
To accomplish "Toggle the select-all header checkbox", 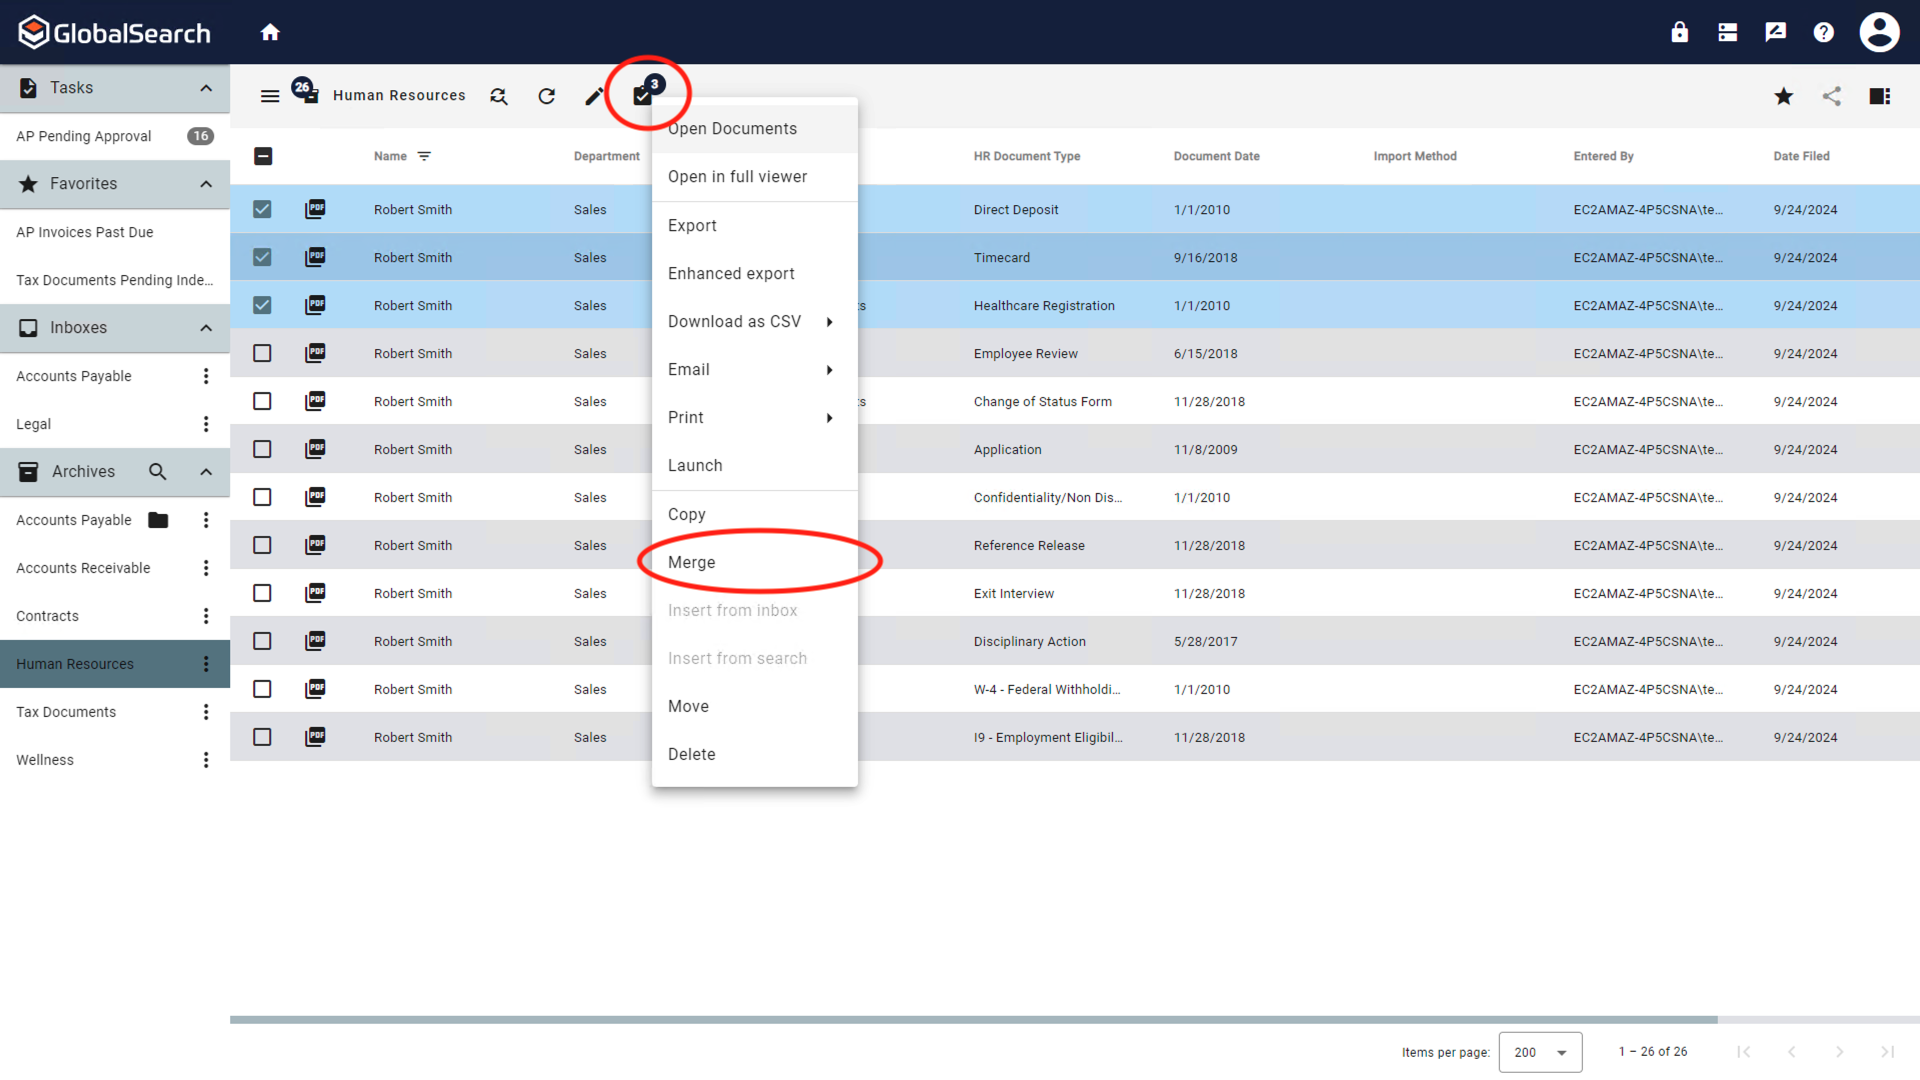I will coord(263,156).
